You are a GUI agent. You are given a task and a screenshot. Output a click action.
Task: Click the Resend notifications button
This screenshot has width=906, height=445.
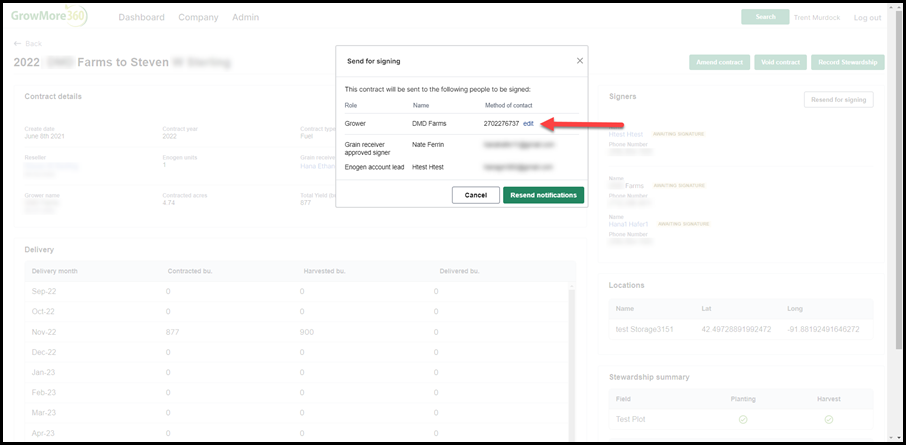point(543,195)
